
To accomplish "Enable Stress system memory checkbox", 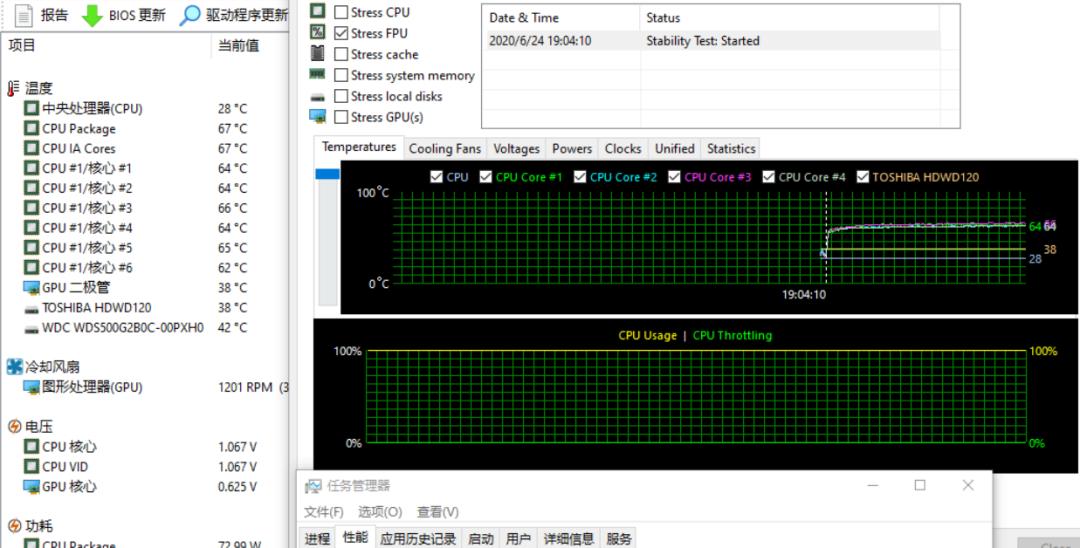I will click(341, 75).
